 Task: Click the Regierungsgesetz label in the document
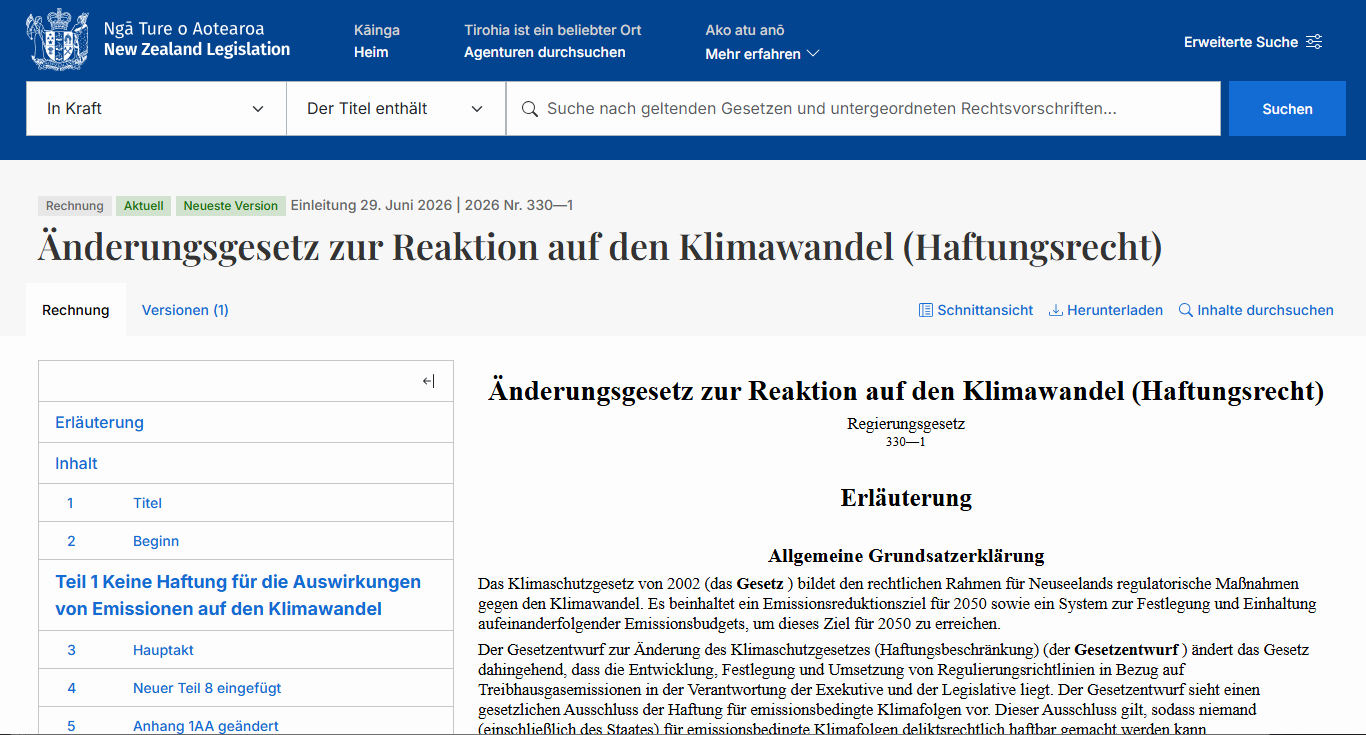[x=906, y=424]
